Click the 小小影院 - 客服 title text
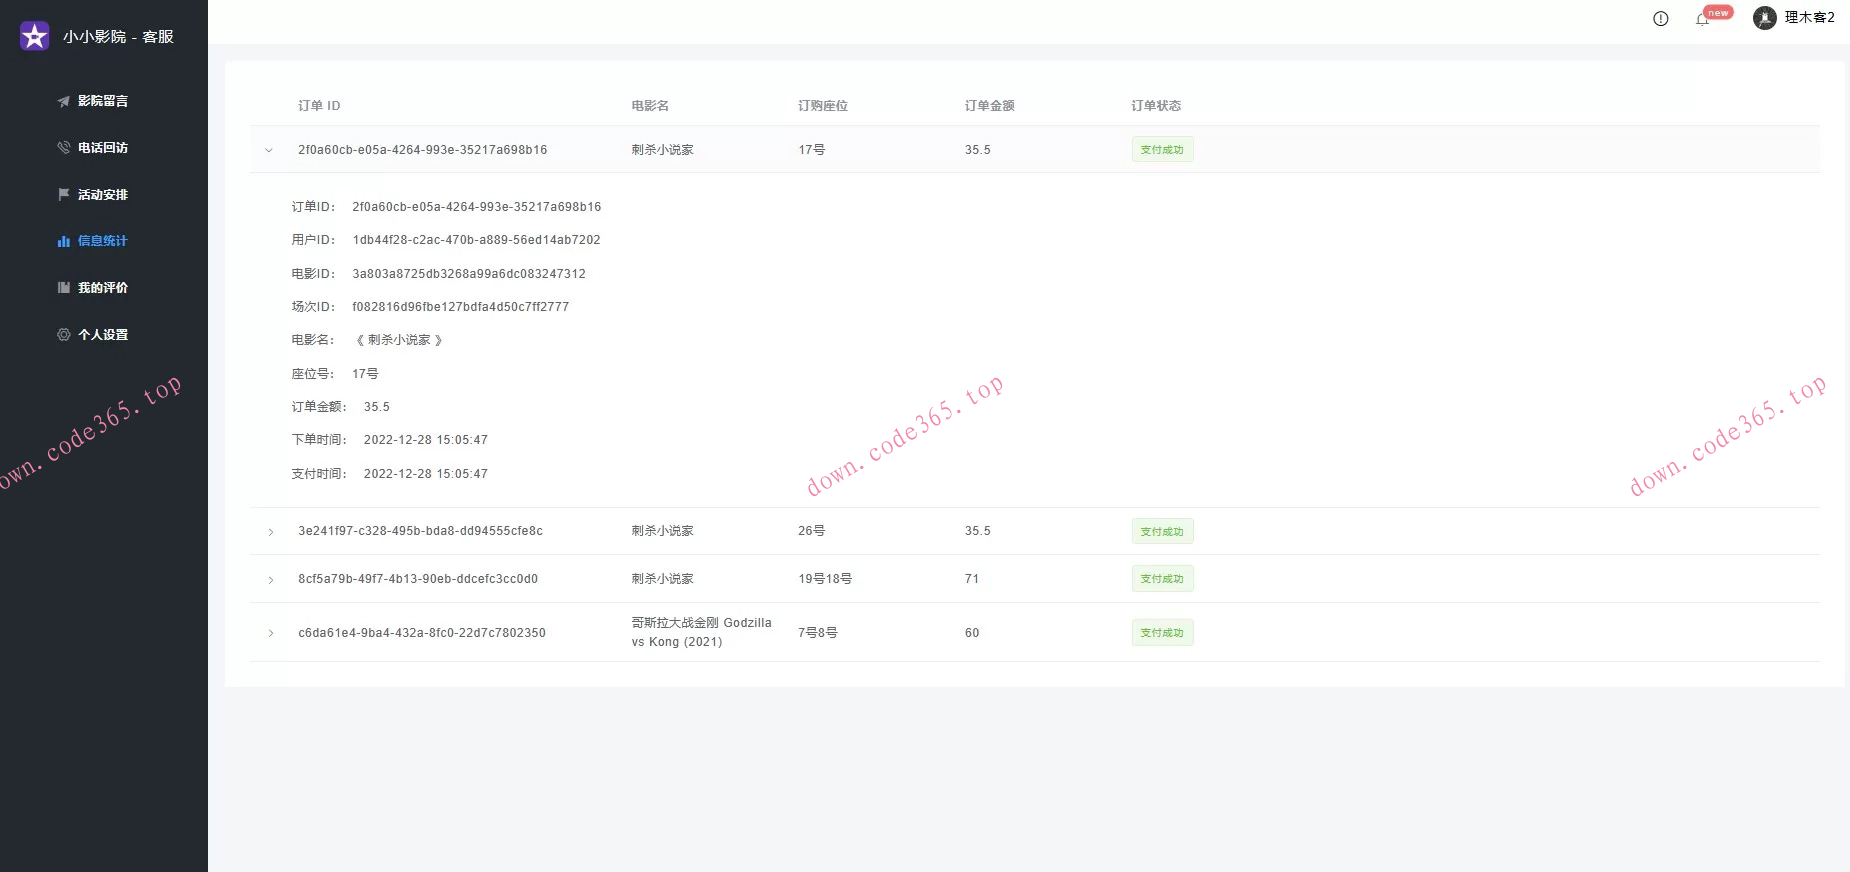 (118, 37)
